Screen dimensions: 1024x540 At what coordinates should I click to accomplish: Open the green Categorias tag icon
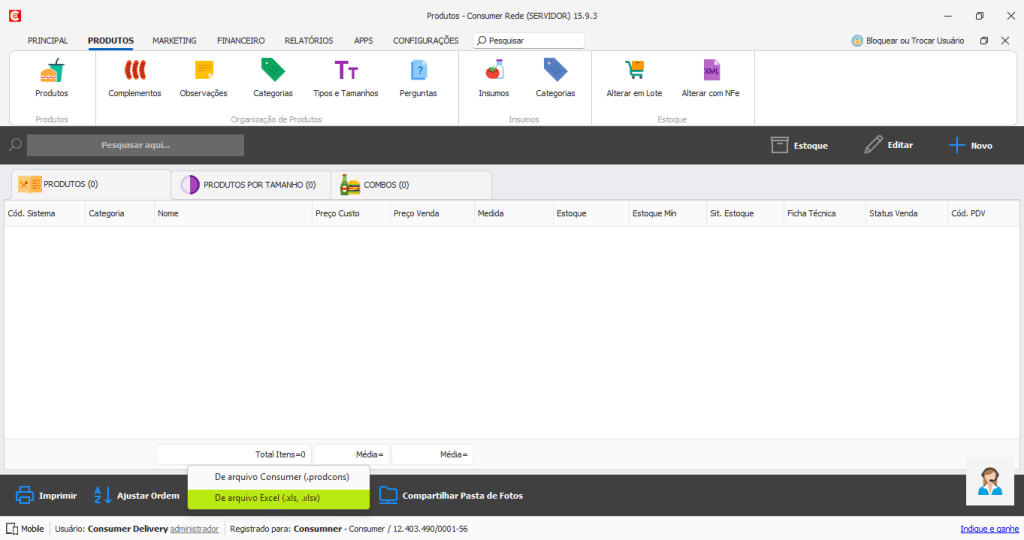pyautogui.click(x=273, y=72)
